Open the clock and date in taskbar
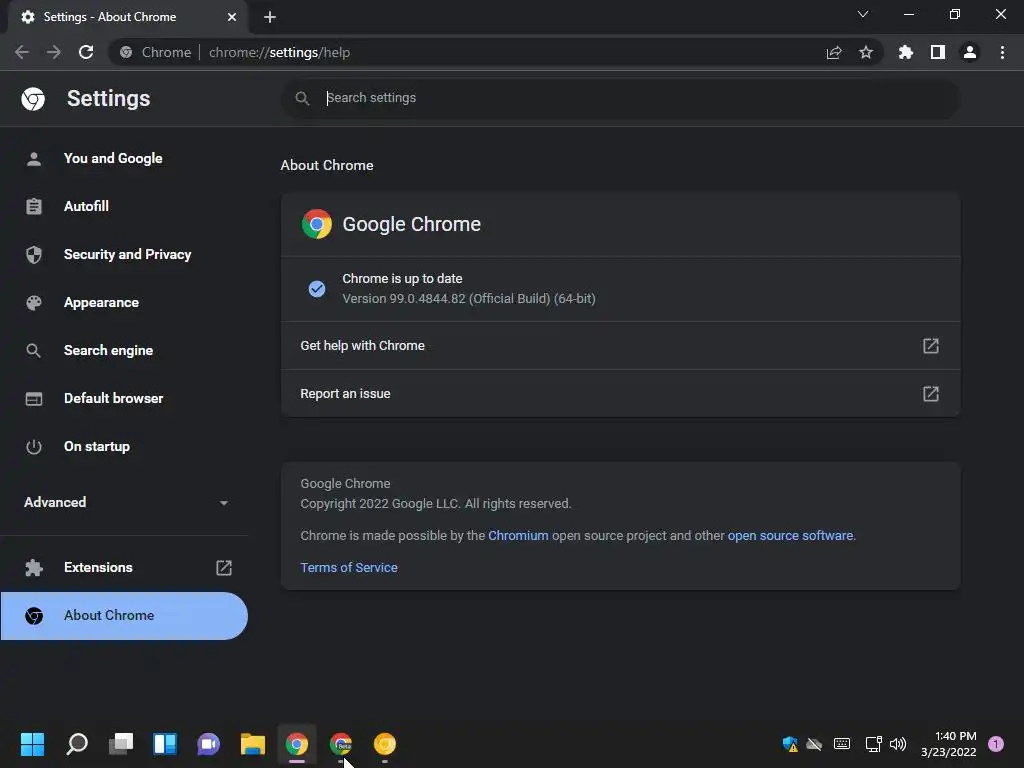Image resolution: width=1024 pixels, height=768 pixels. click(x=948, y=744)
